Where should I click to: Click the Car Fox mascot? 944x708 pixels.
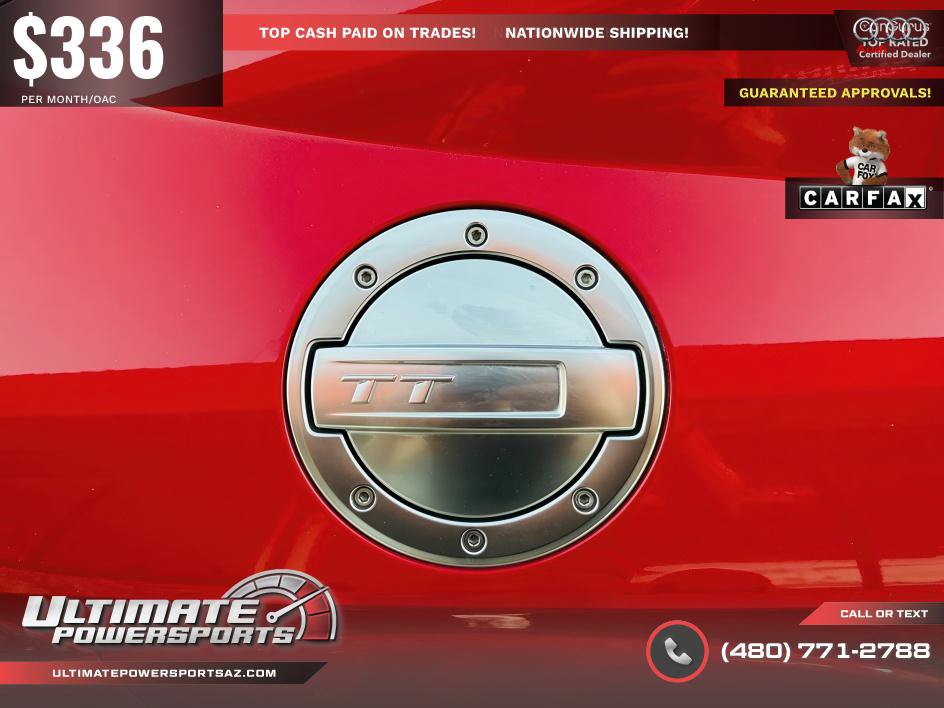(x=864, y=155)
